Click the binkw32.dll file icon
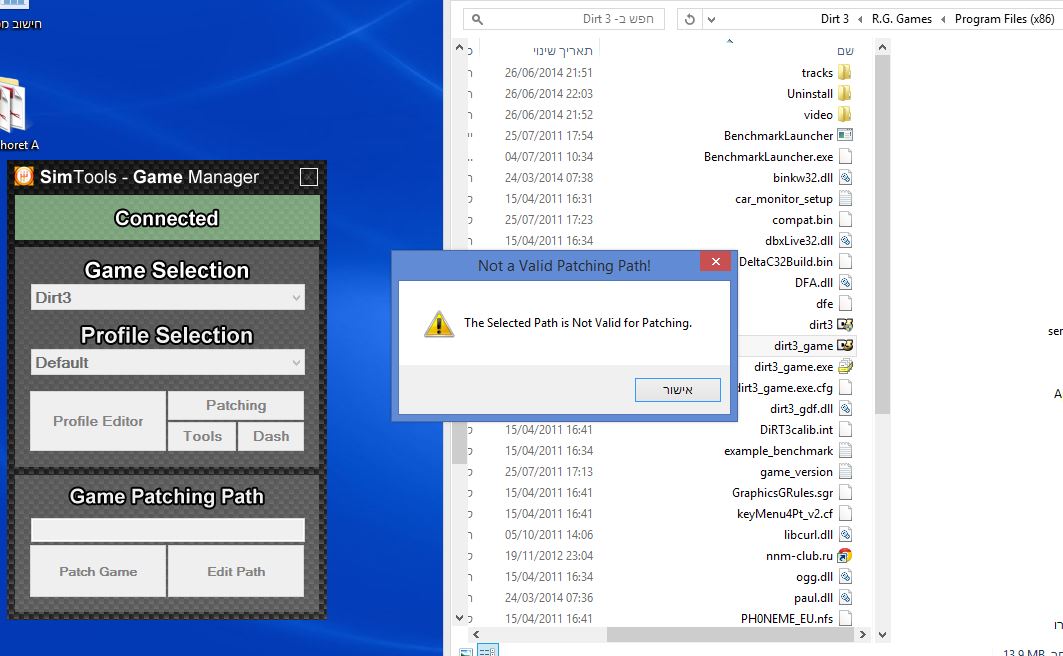 click(845, 177)
